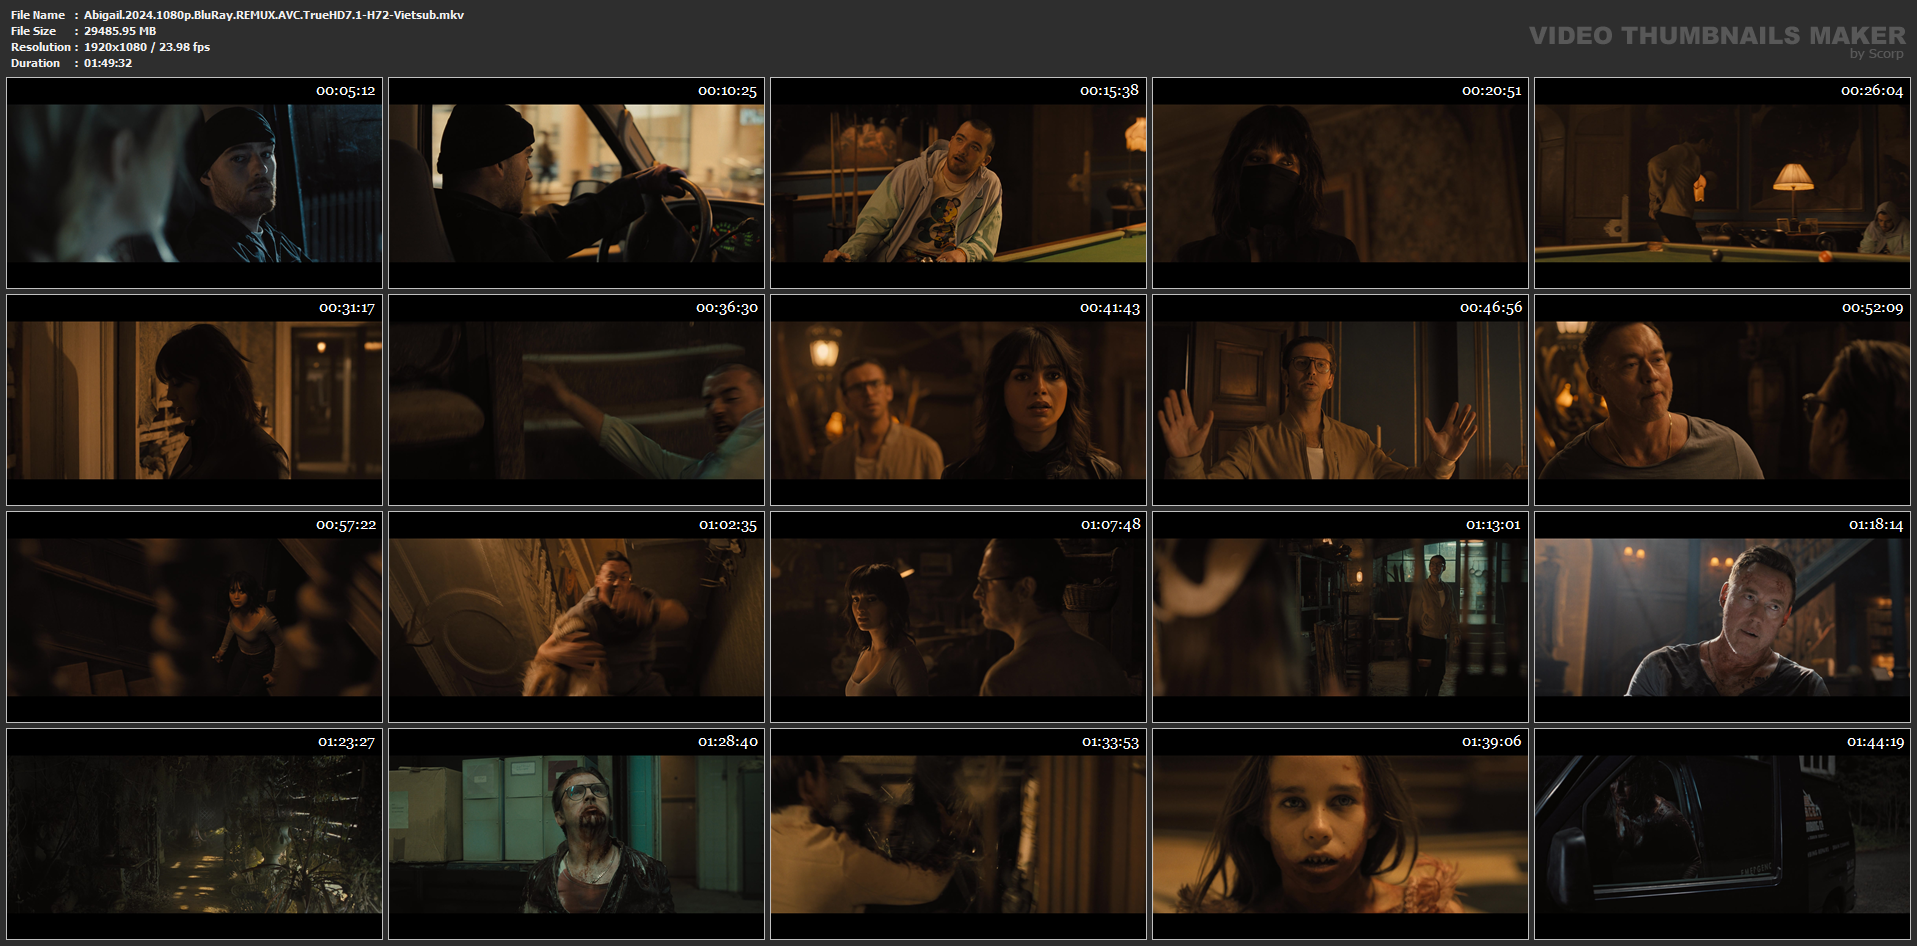The height and width of the screenshot is (946, 1917).
Task: Open the thumbnail at 00:31:17
Action: (x=195, y=400)
